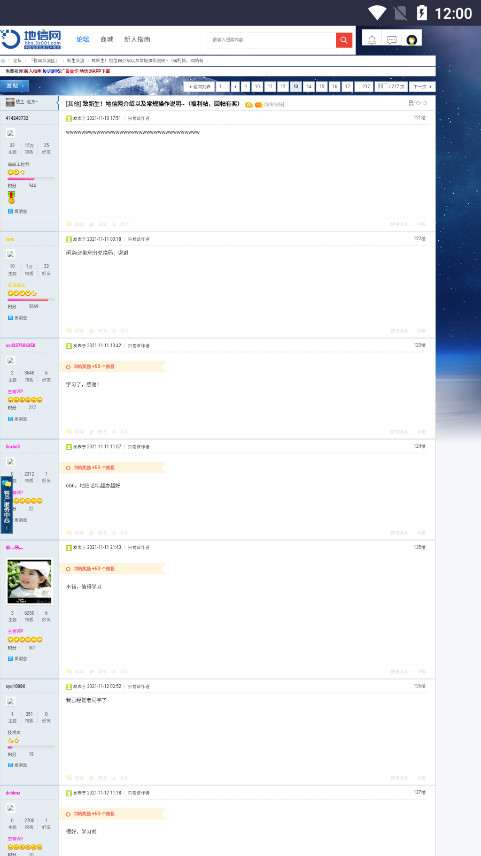481x856 pixels.
Task: Open the 127楼 floor link
Action: 419,792
